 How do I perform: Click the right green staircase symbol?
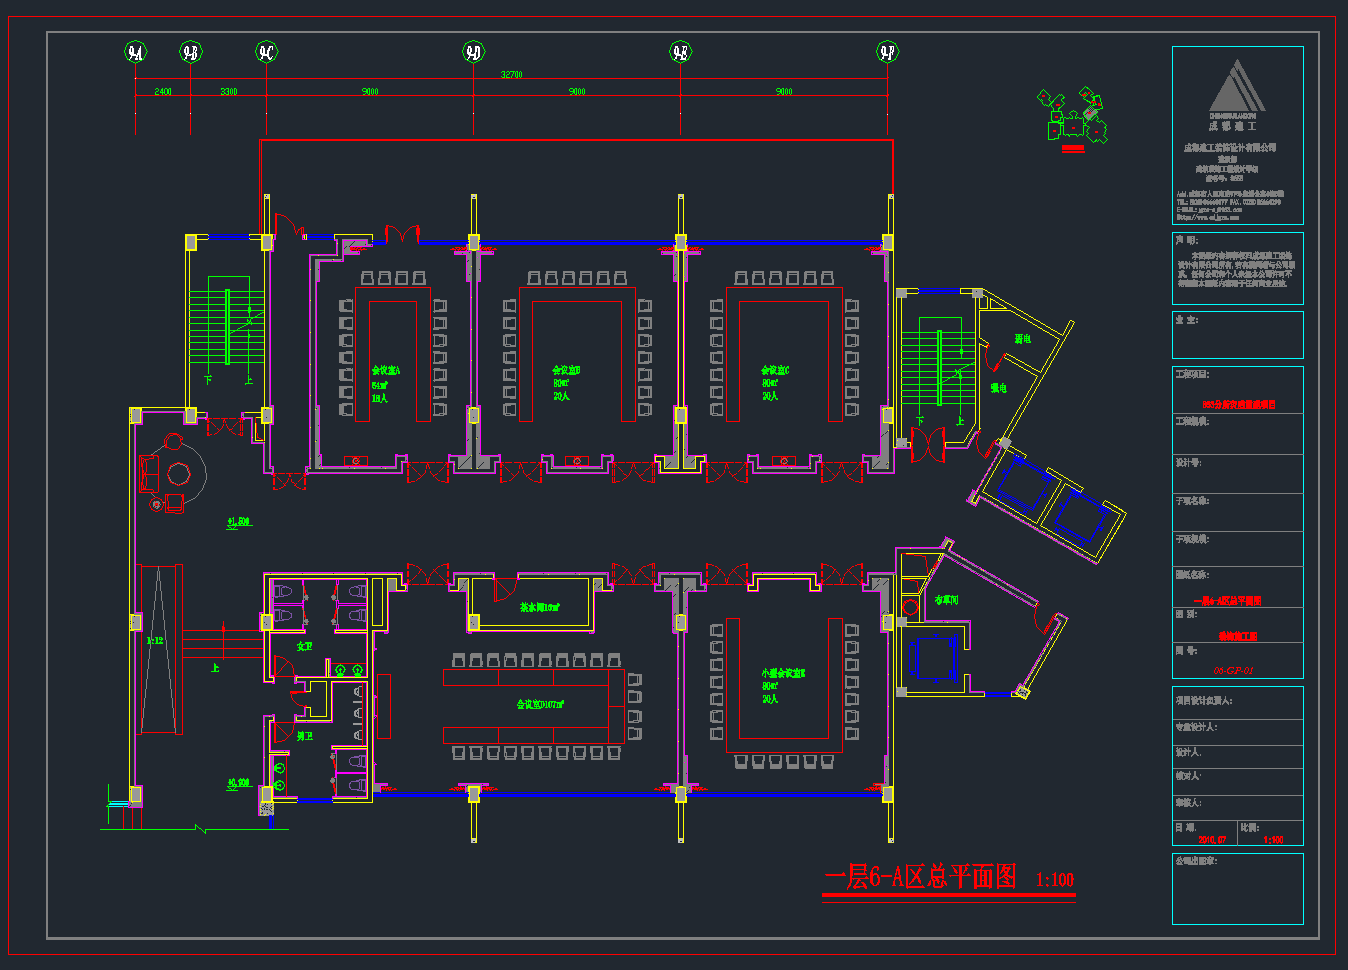[938, 368]
